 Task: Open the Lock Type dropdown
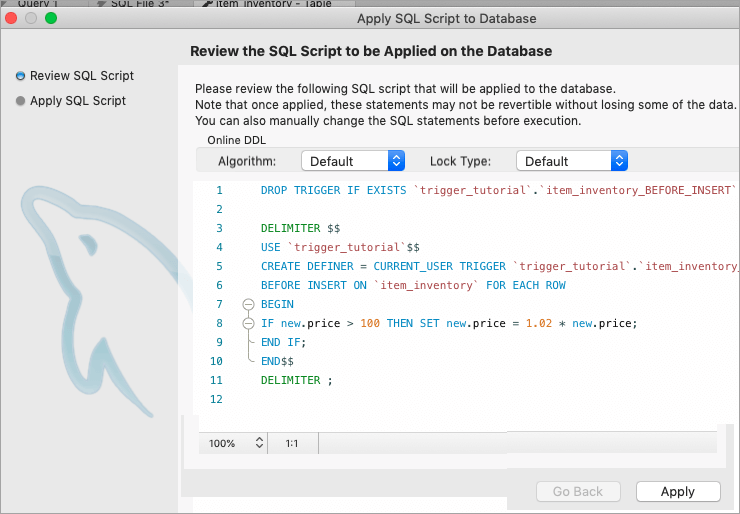tap(572, 161)
